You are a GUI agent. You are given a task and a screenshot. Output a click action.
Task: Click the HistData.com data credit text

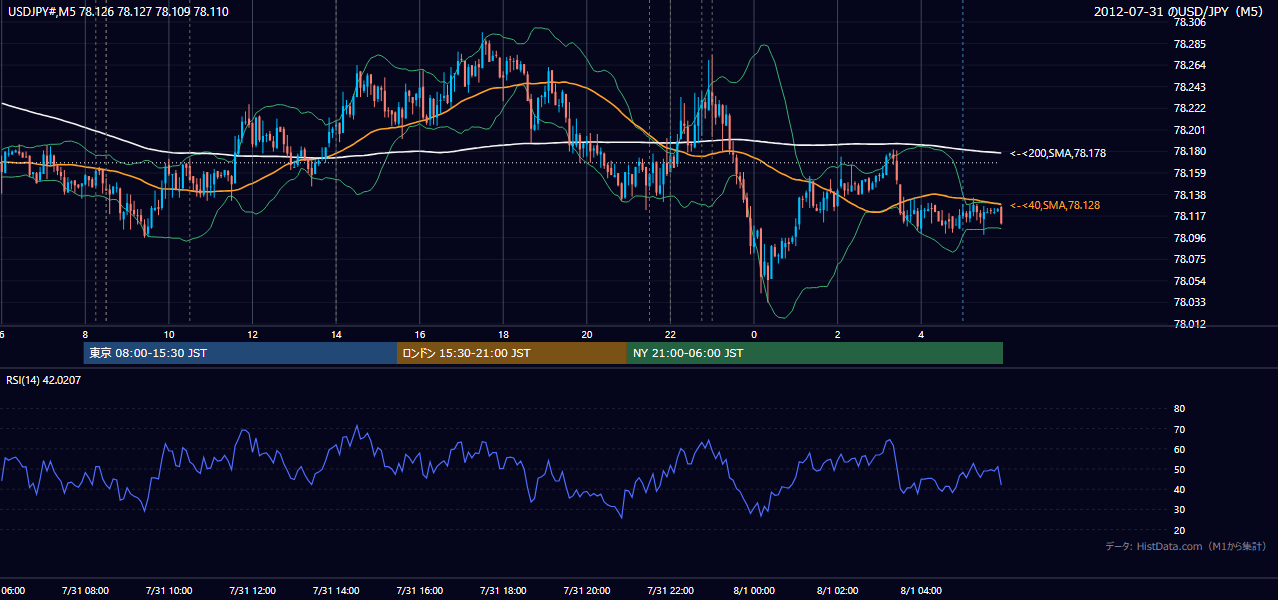tap(1186, 546)
